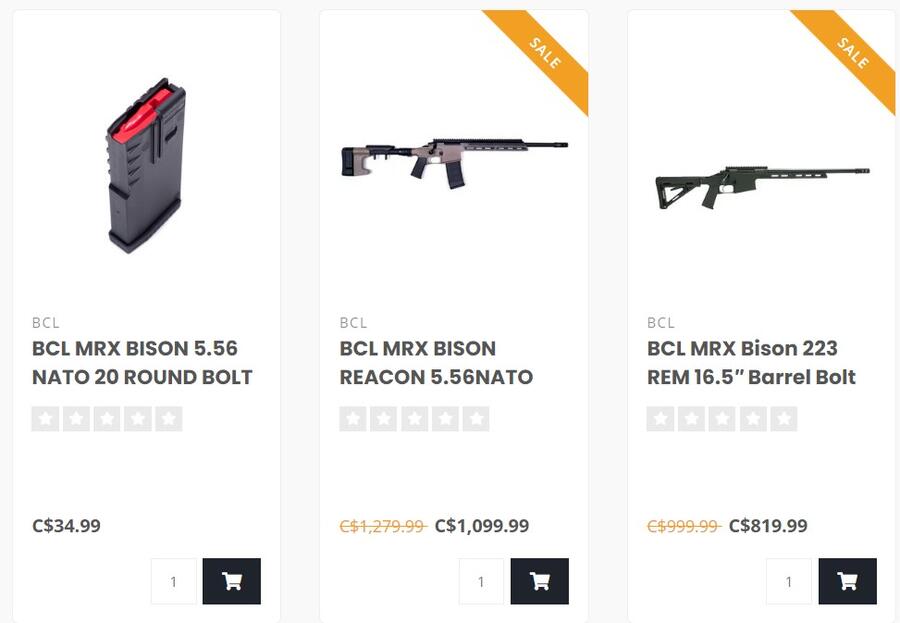900x623 pixels.
Task: Open BCL MRX BISON 5.56 NATO 20 ROUND link
Action: (x=142, y=363)
